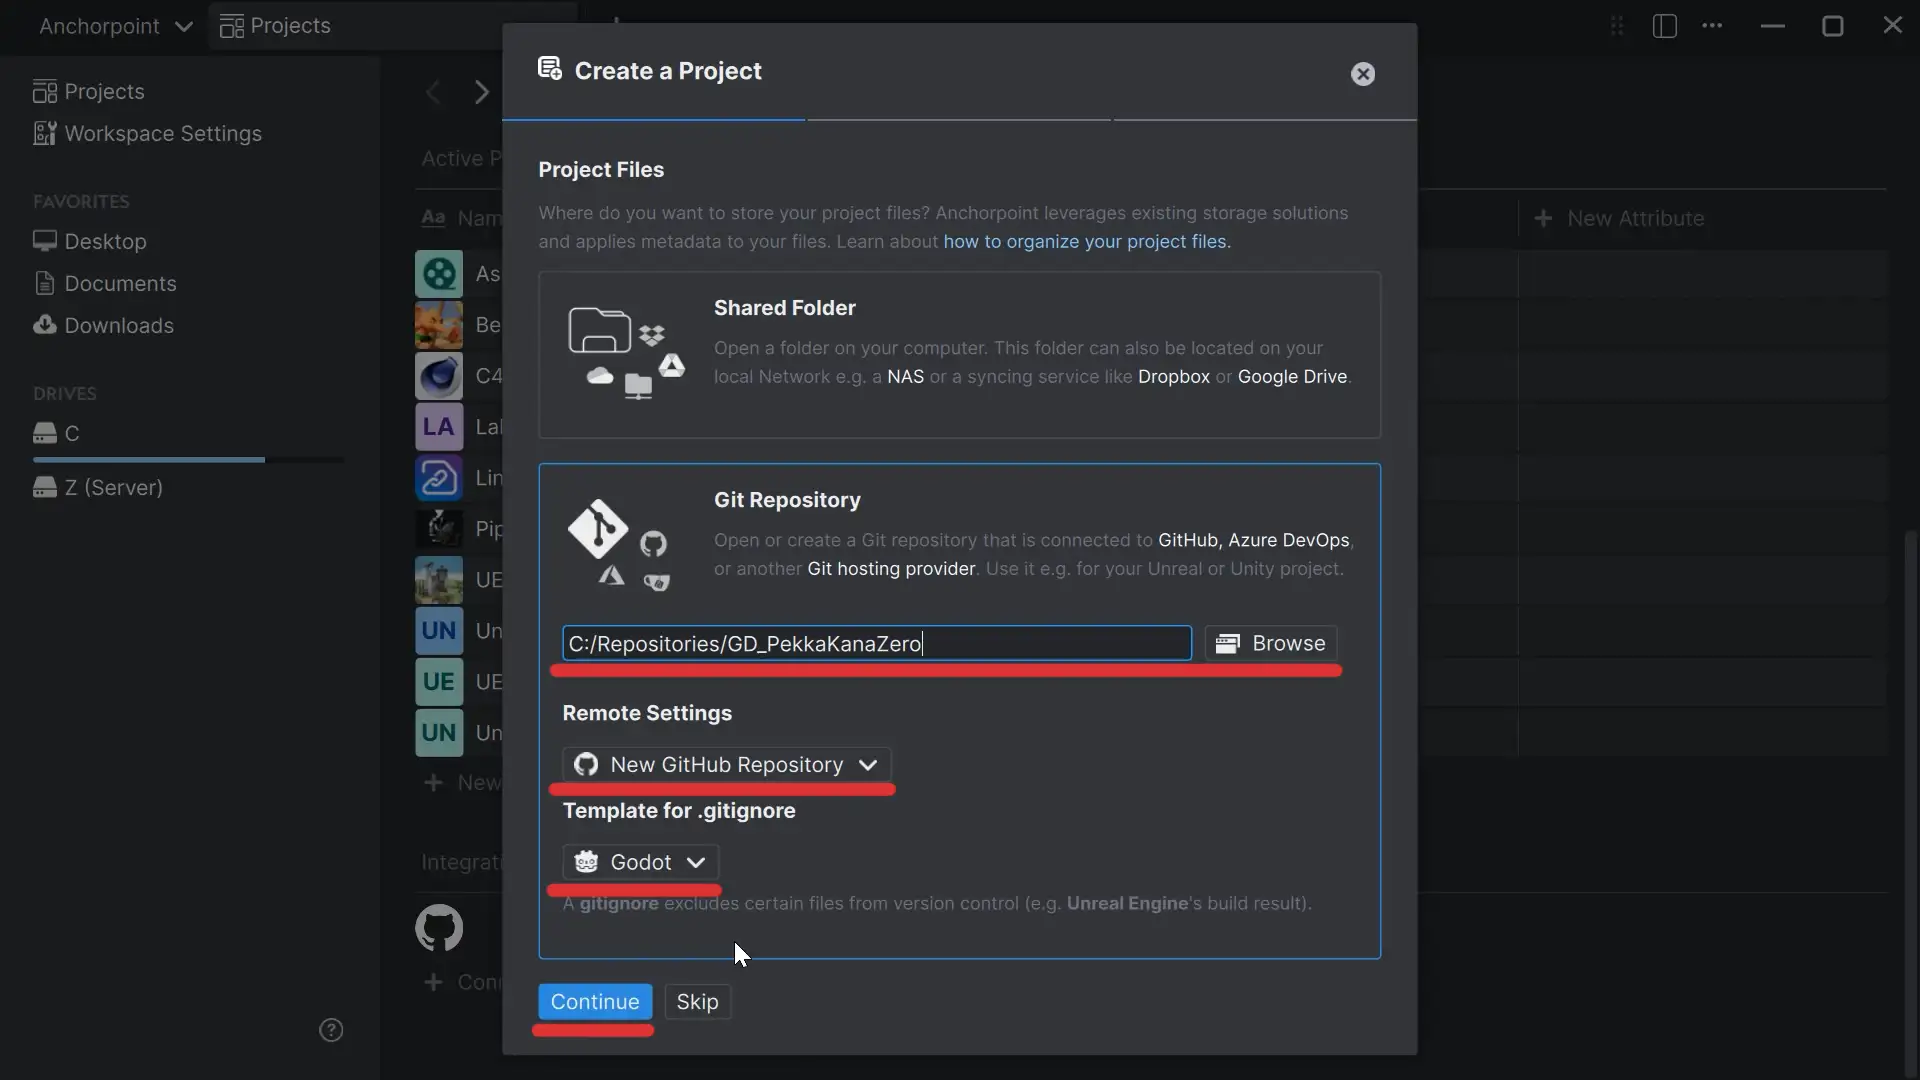Select the Cinema 4D project thumbnail

click(x=438, y=376)
